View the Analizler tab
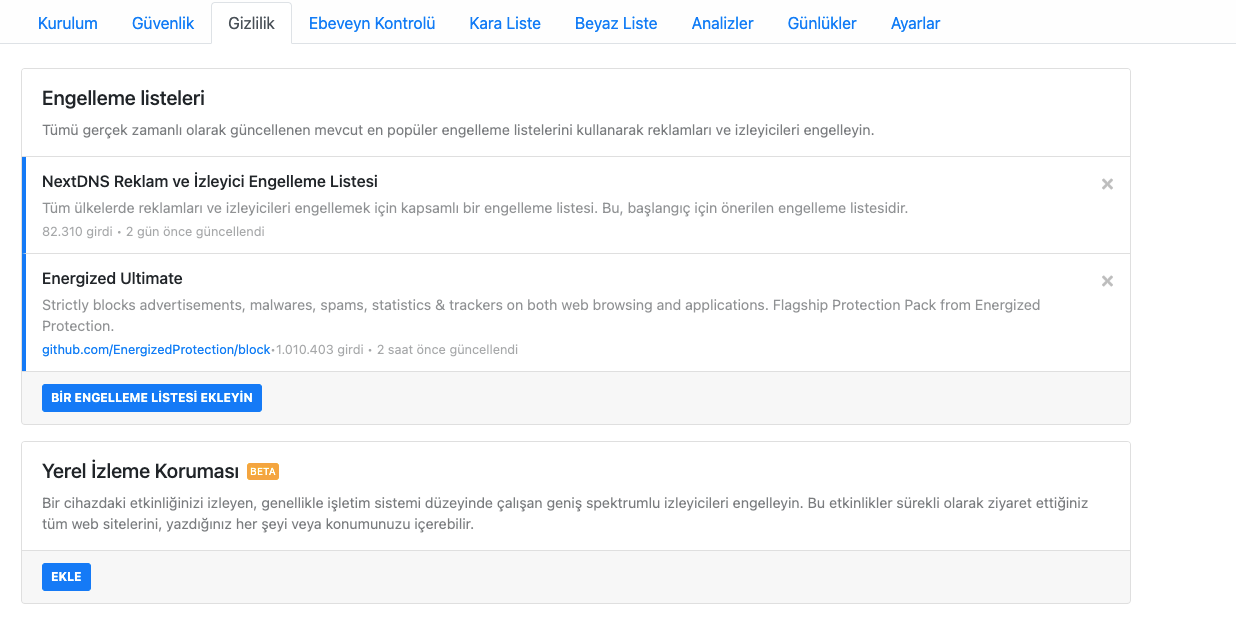Viewport: 1236px width, 618px height. tap(722, 23)
